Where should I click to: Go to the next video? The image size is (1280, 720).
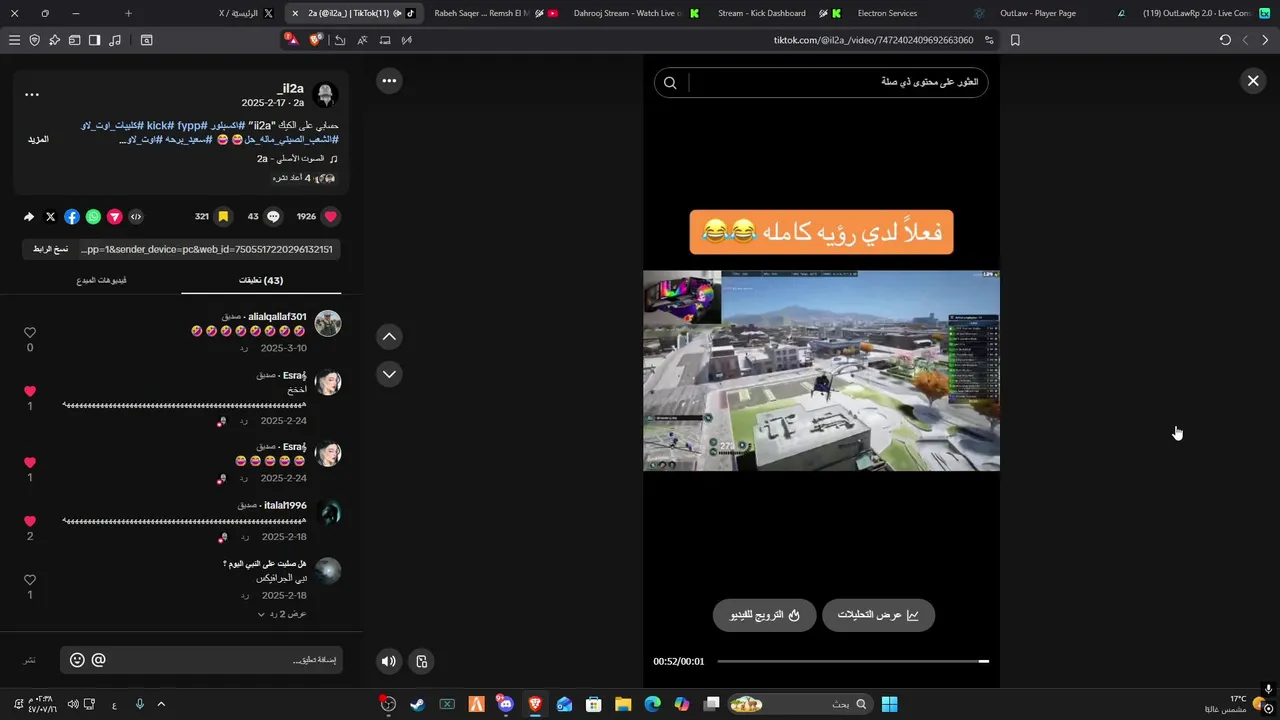389,374
